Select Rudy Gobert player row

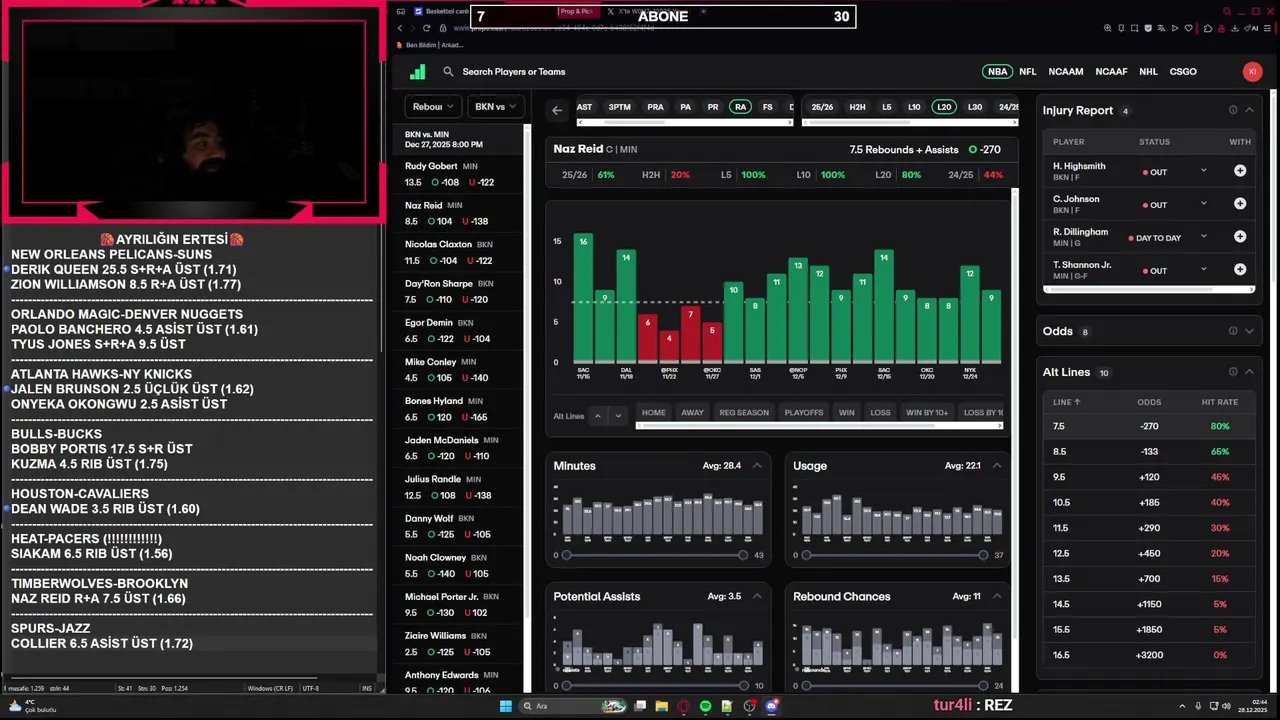(x=460, y=174)
